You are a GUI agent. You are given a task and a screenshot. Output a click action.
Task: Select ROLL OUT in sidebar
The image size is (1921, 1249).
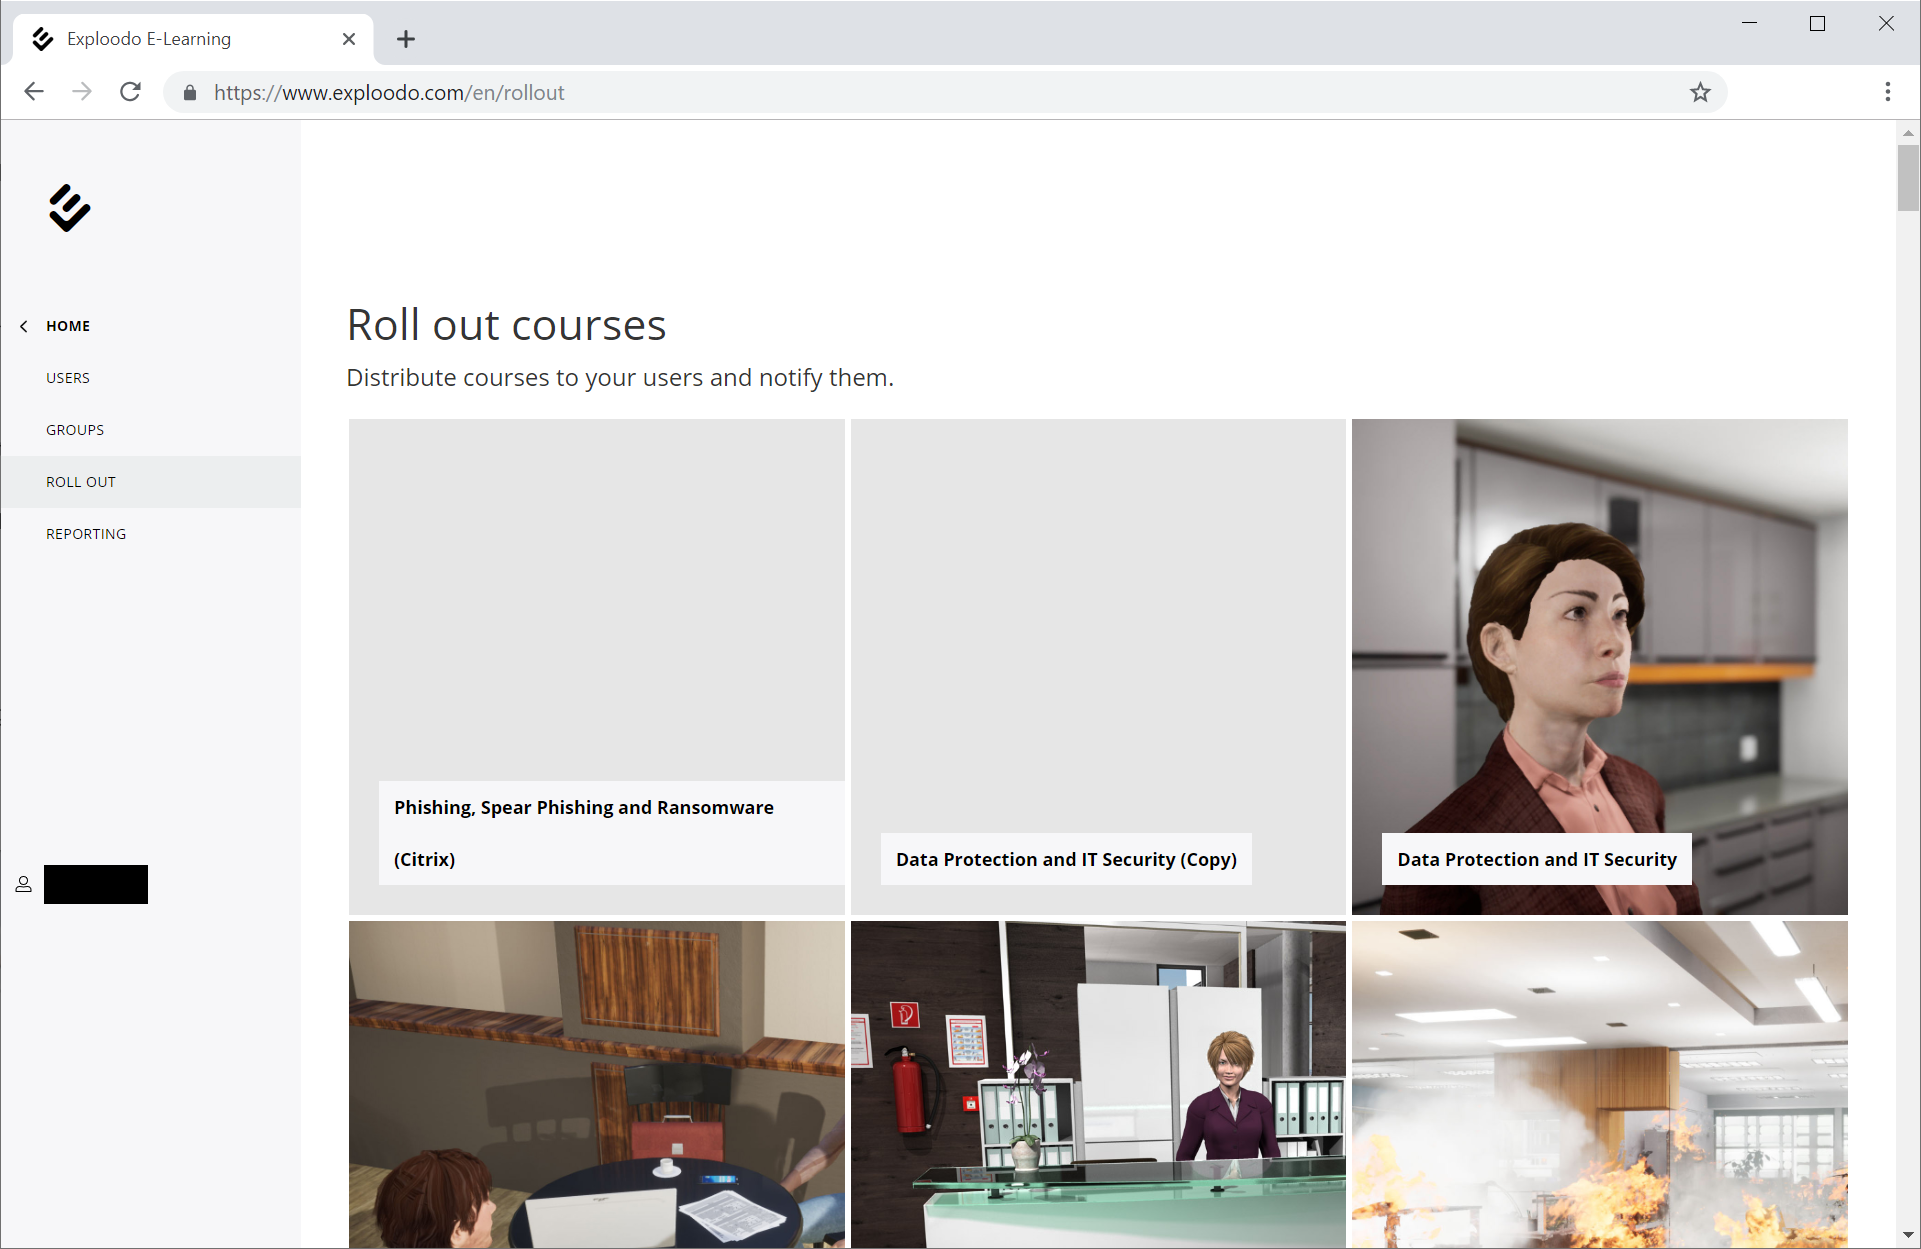pos(81,482)
